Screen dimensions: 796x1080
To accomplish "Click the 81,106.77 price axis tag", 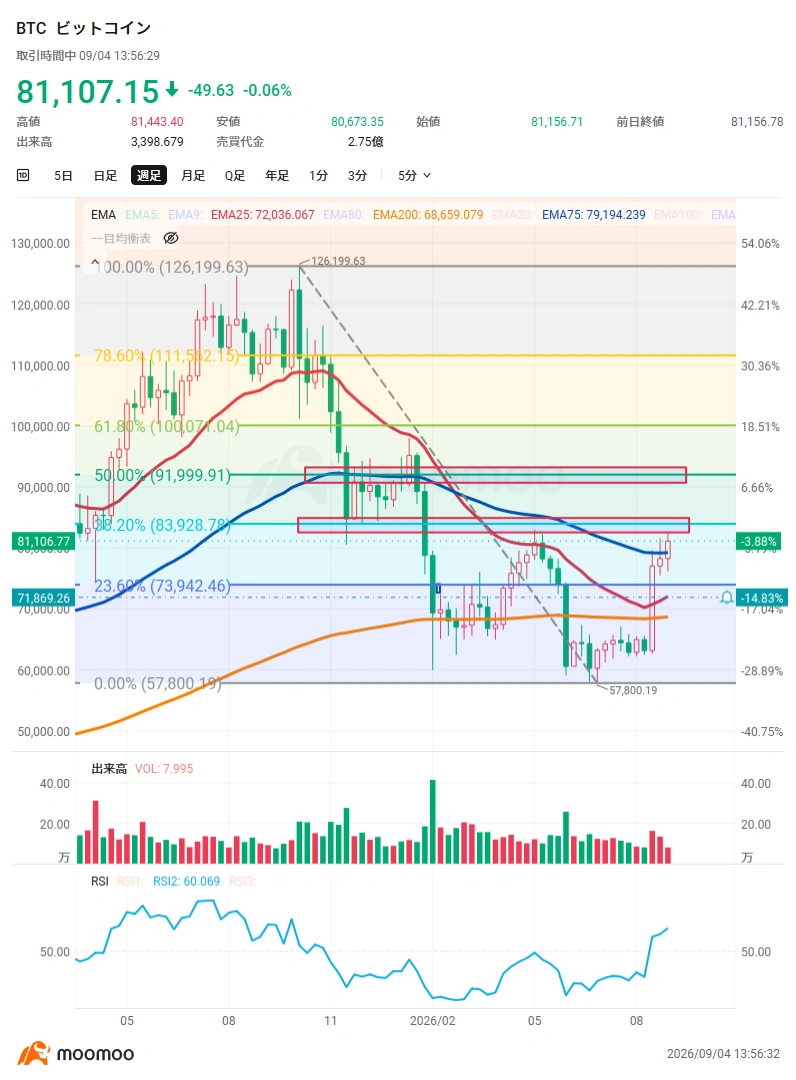I will pyautogui.click(x=43, y=542).
